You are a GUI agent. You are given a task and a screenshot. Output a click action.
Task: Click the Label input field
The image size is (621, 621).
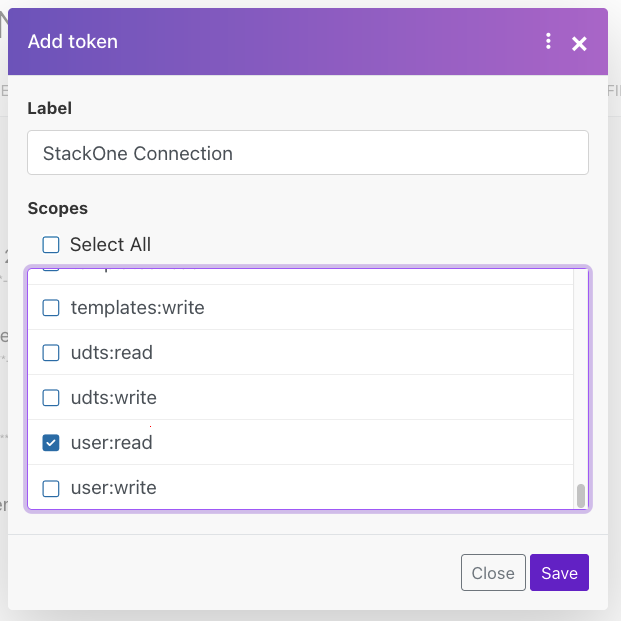tap(308, 152)
